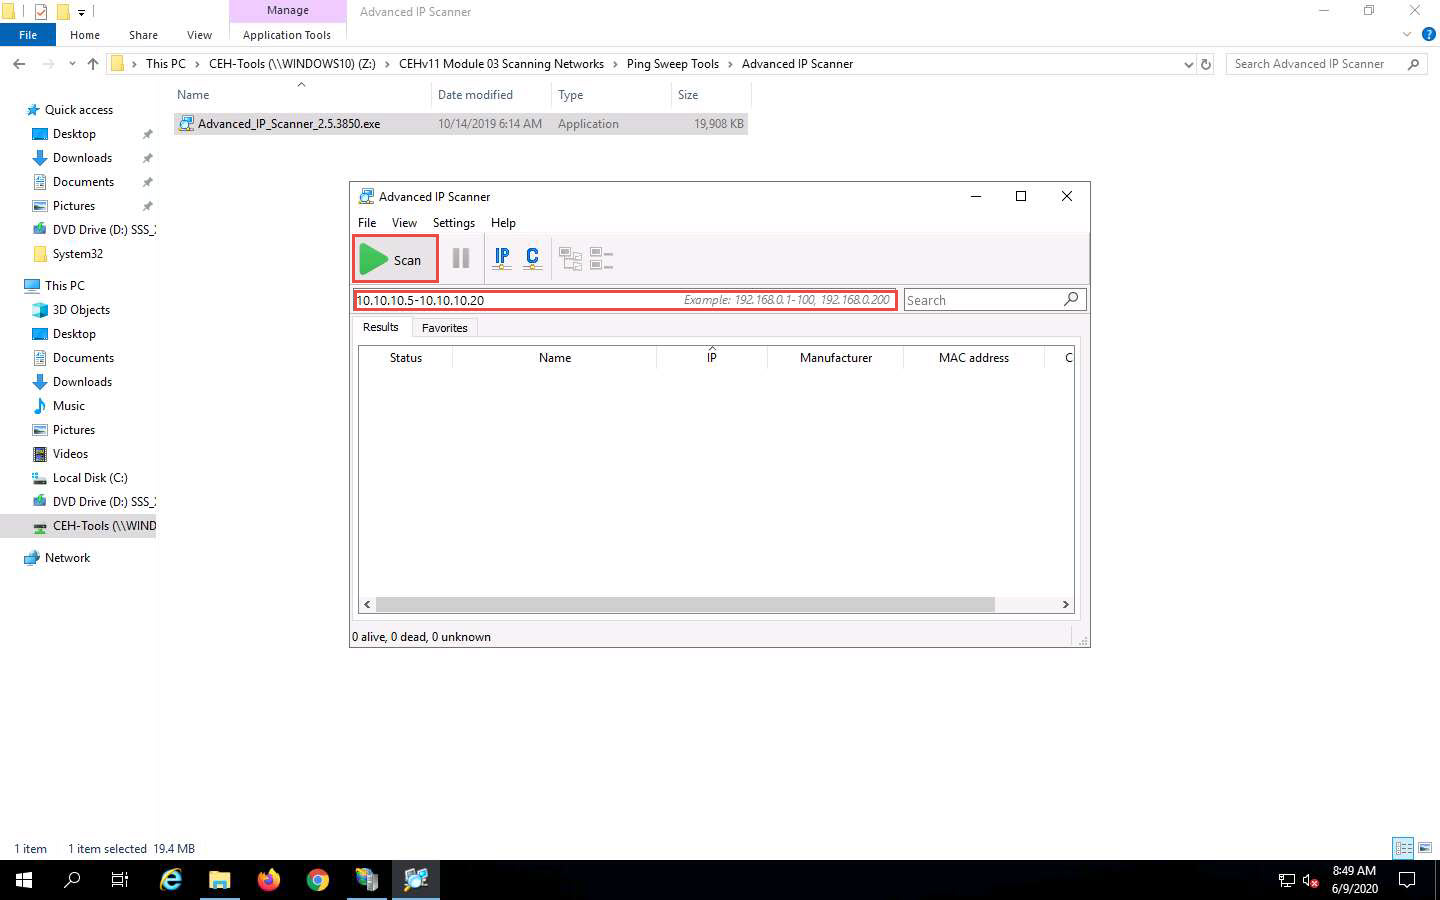The height and width of the screenshot is (900, 1440).
Task: Open Local Disk (C:)
Action: (90, 478)
